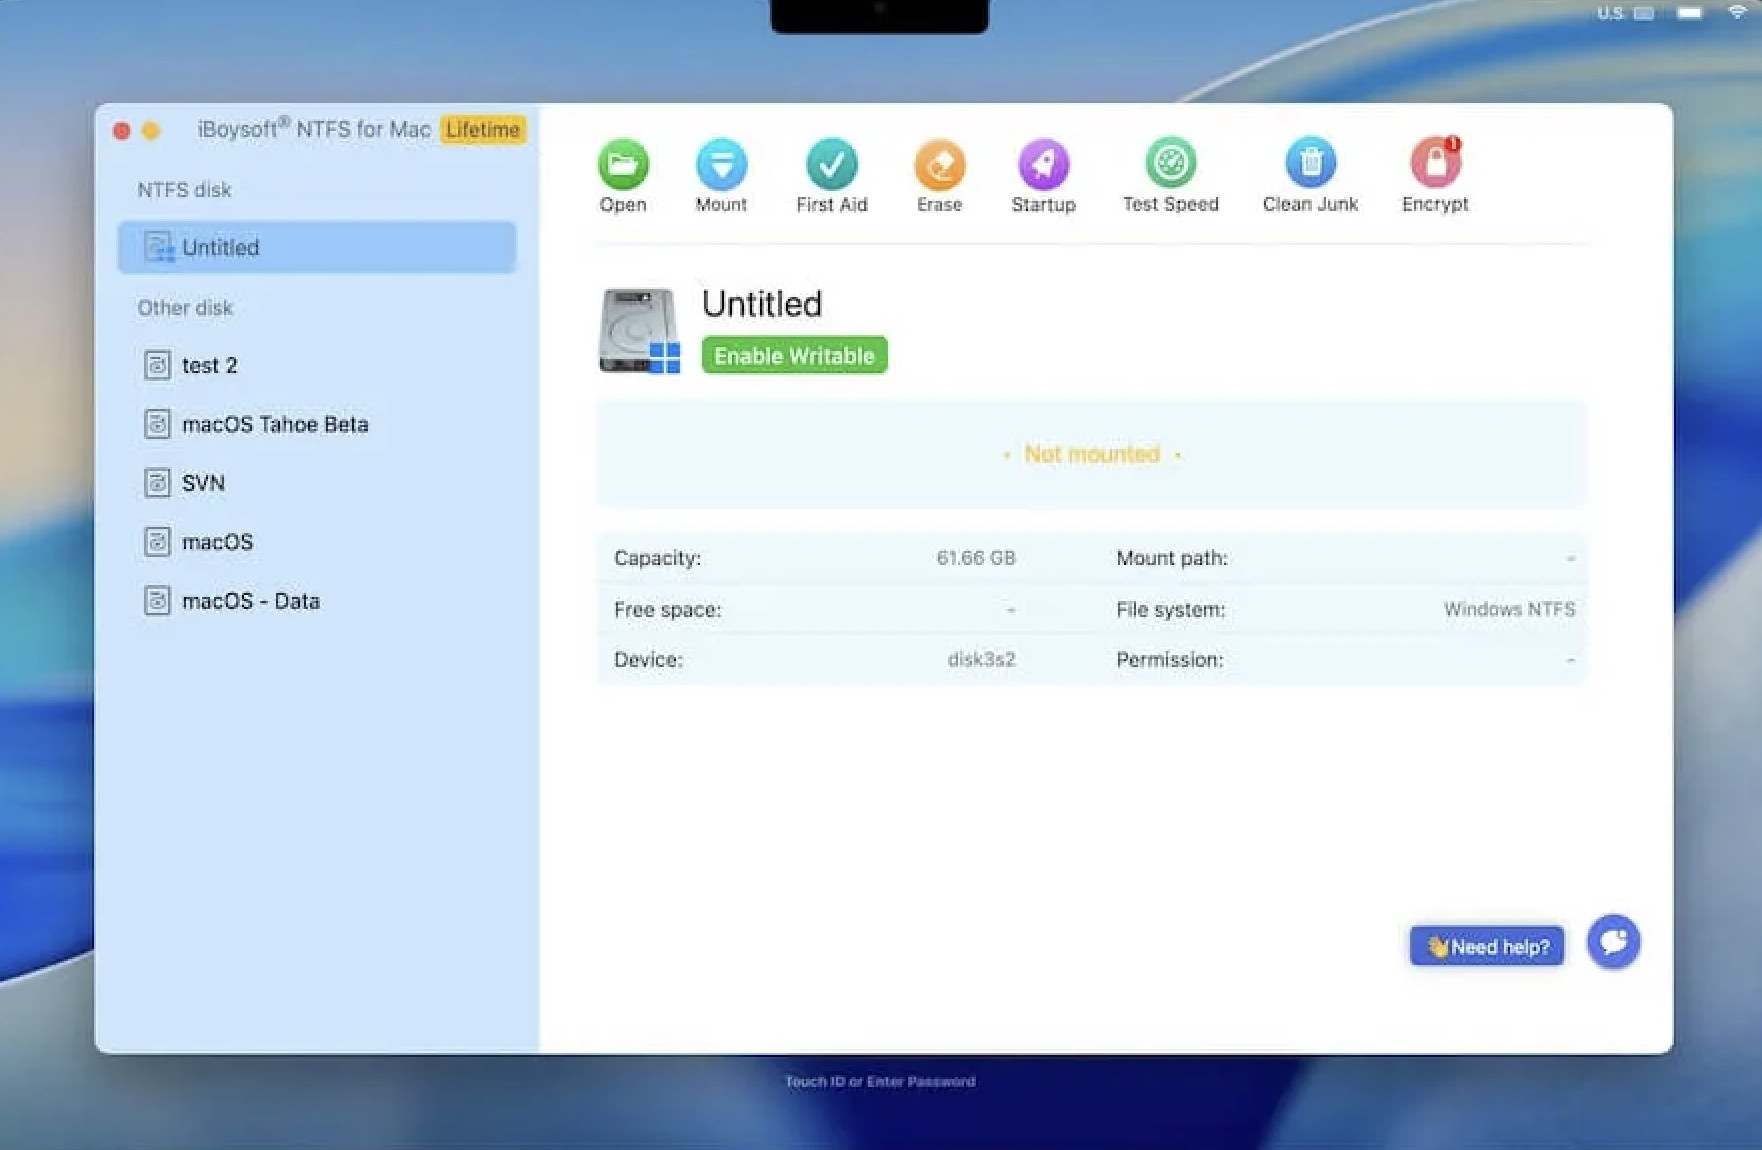The height and width of the screenshot is (1150, 1762).
Task: Open the round chat bubble support icon
Action: tap(1613, 942)
